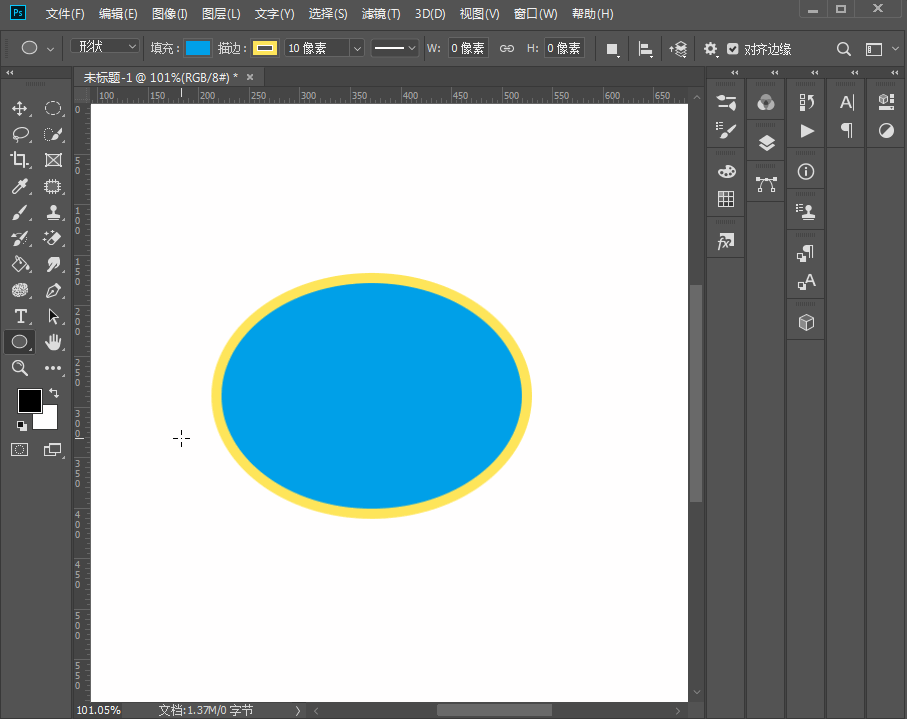Select the Eyedropper tool
Screen dimensions: 907x719
click(x=20, y=186)
